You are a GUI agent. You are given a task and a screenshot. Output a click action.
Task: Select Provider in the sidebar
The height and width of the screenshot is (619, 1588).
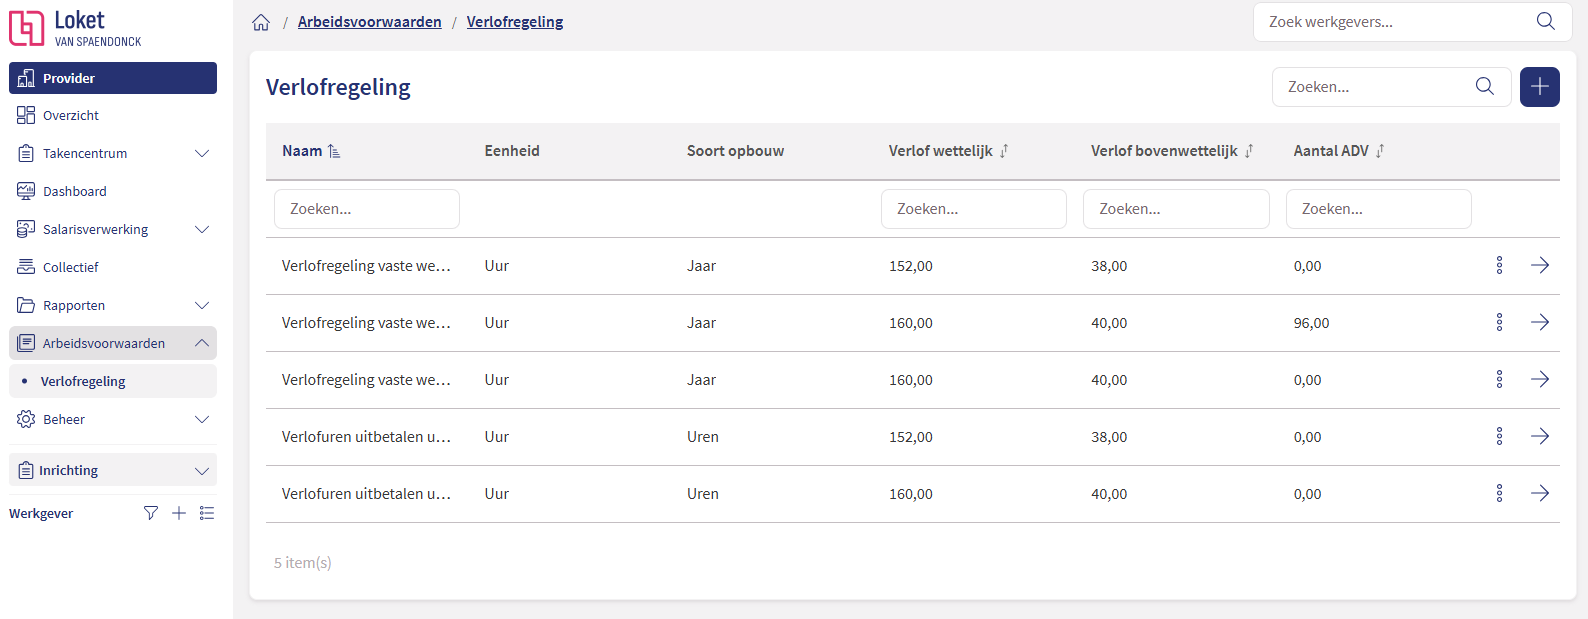[x=113, y=78]
